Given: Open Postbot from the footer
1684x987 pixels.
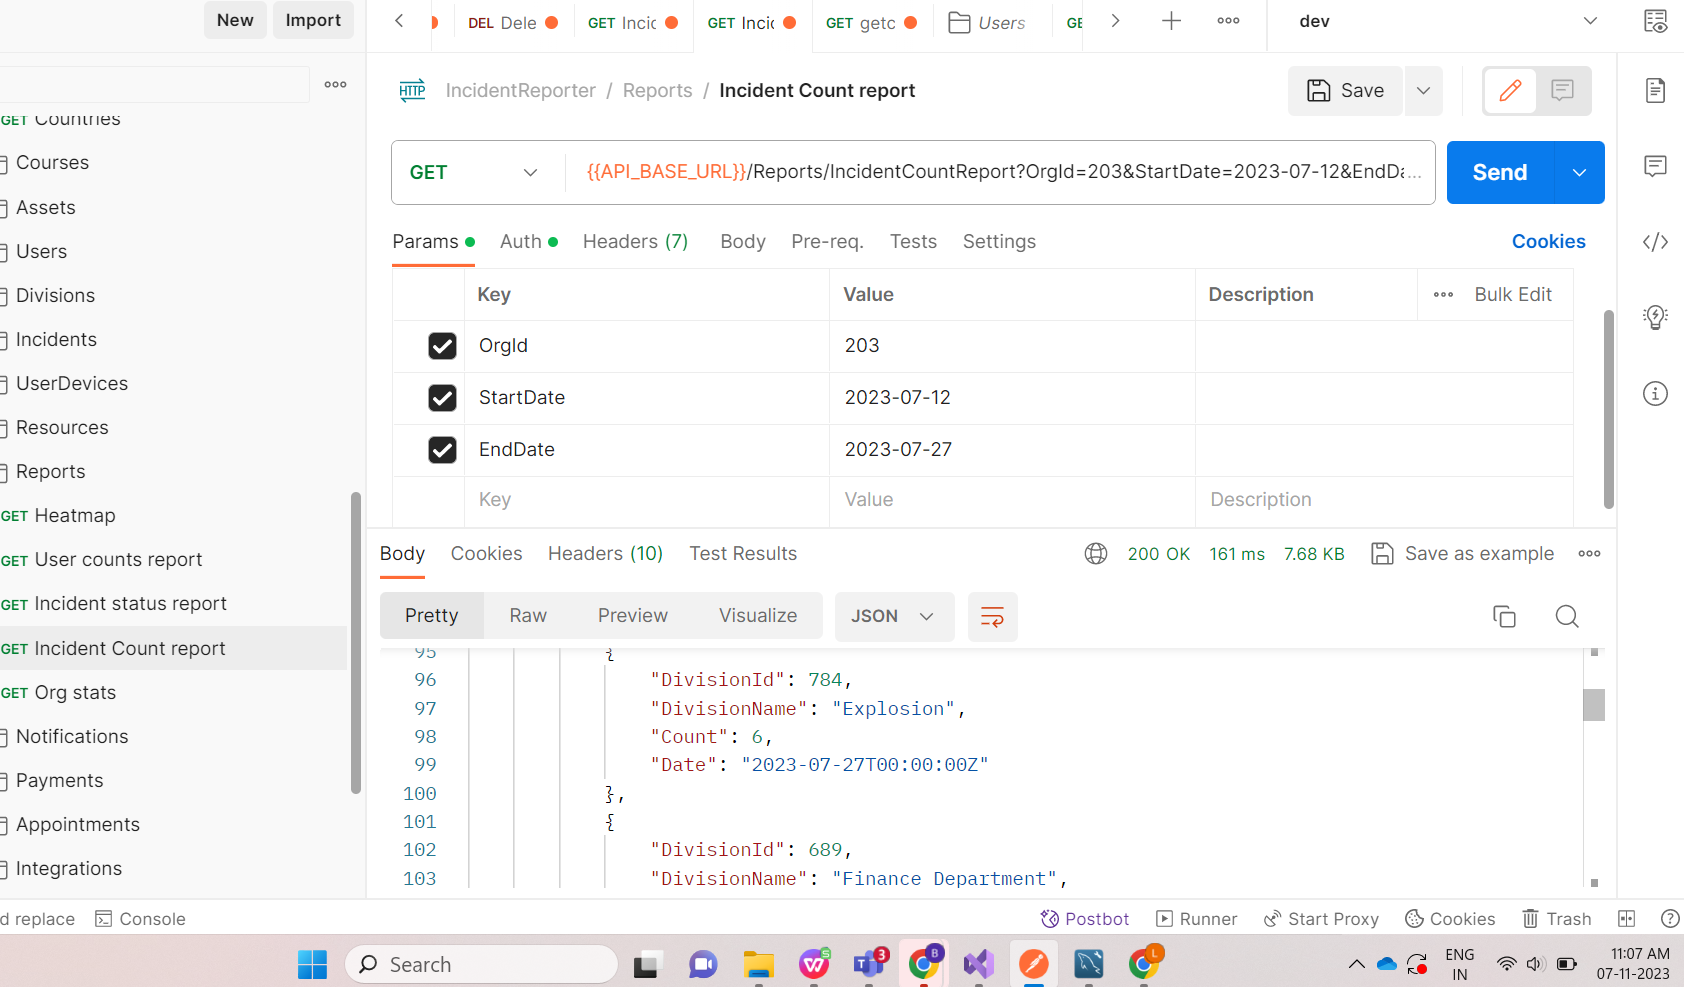Looking at the screenshot, I should [1085, 919].
